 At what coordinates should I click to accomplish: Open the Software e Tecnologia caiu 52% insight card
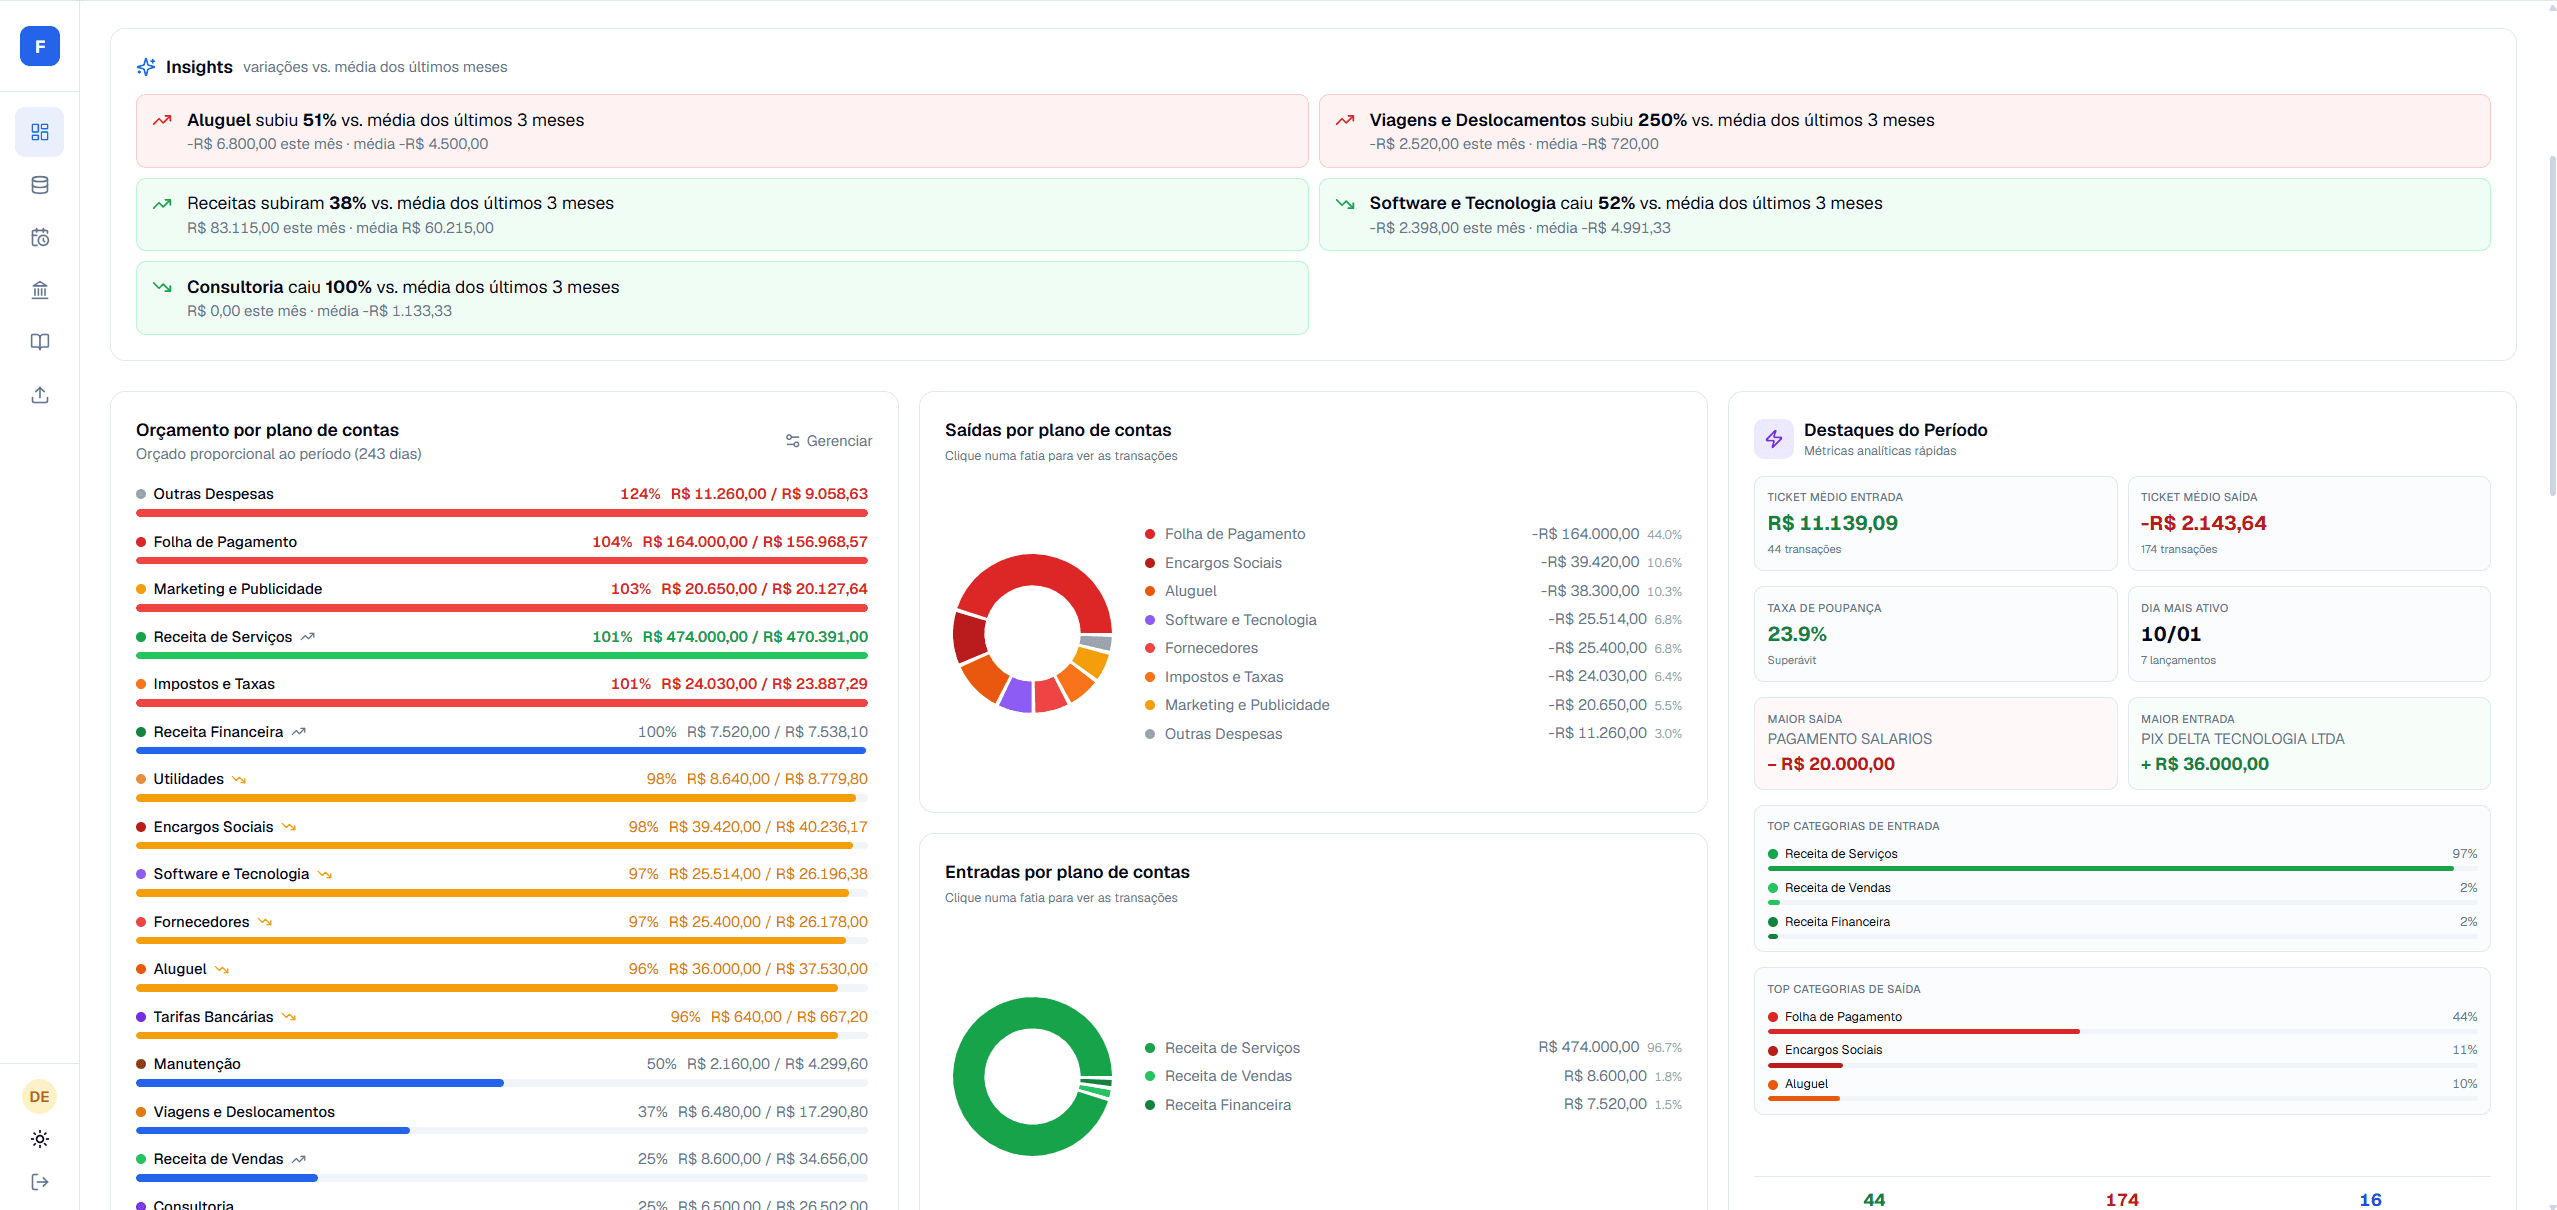[1904, 215]
